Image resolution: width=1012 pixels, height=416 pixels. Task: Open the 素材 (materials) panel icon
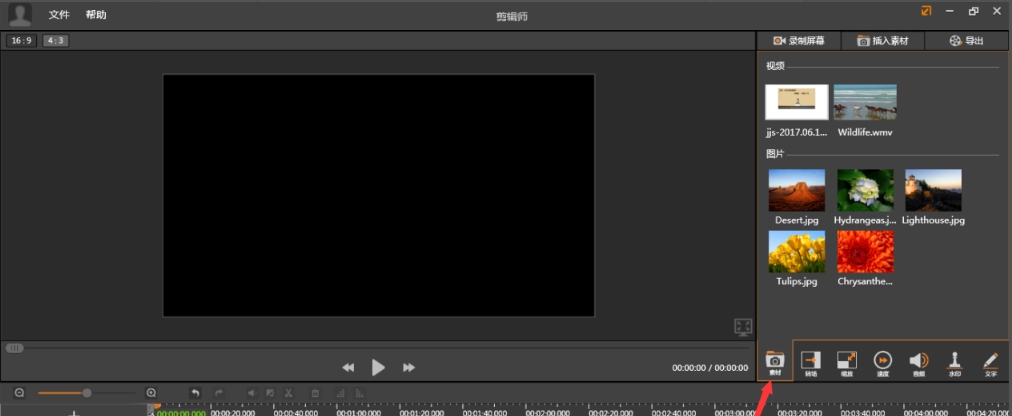[x=774, y=364]
